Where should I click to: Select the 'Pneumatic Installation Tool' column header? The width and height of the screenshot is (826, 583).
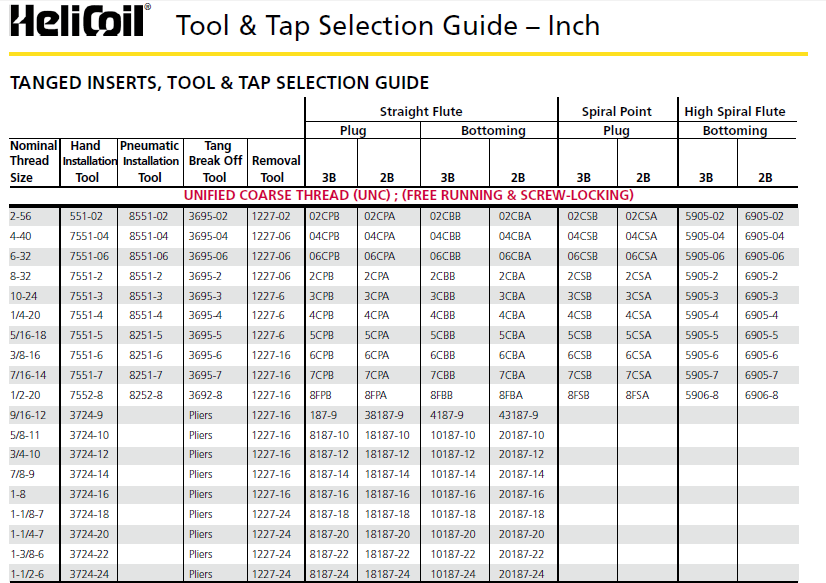(150, 162)
